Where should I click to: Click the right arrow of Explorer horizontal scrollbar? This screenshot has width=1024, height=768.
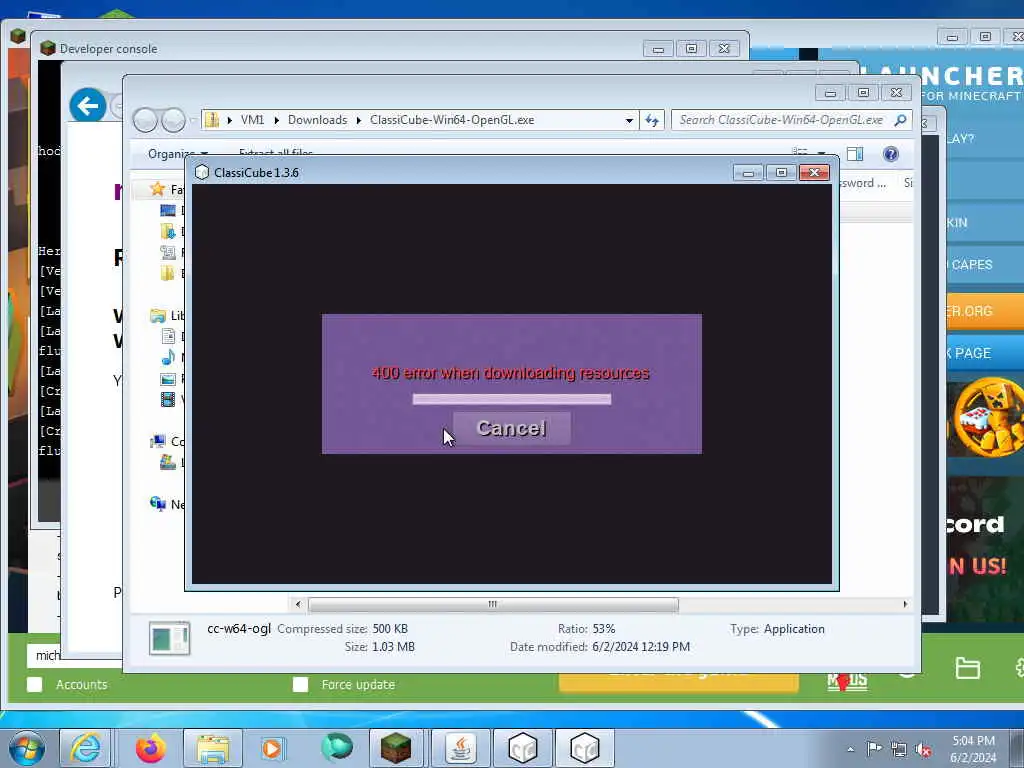coord(905,604)
